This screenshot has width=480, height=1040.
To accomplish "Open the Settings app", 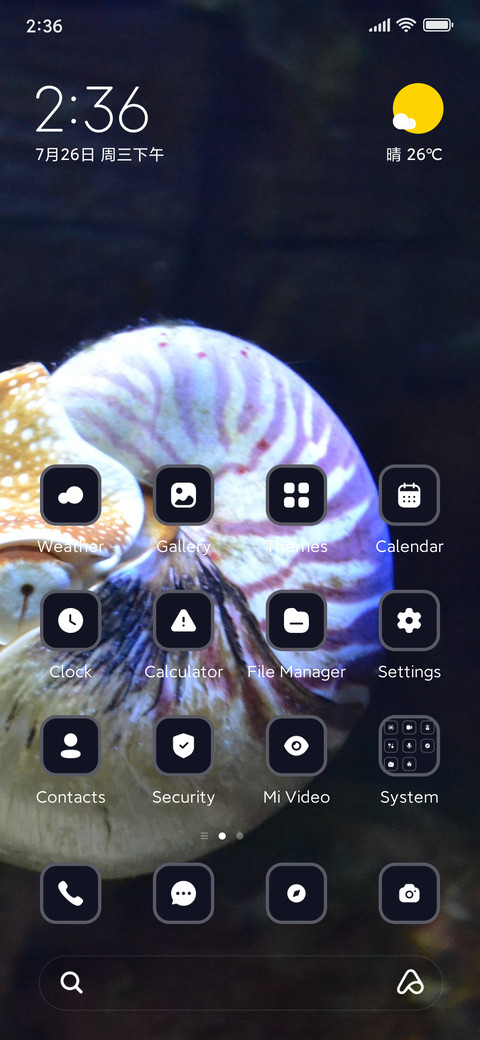I will (x=409, y=620).
